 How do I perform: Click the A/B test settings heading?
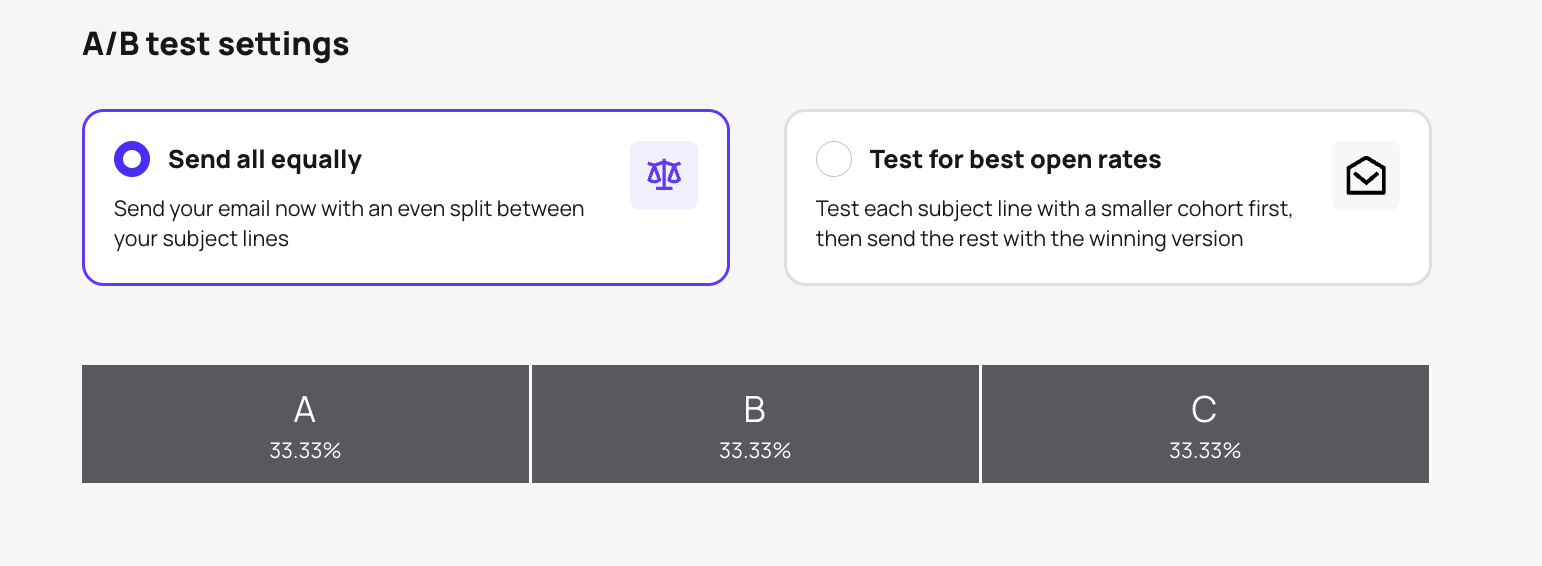(216, 44)
